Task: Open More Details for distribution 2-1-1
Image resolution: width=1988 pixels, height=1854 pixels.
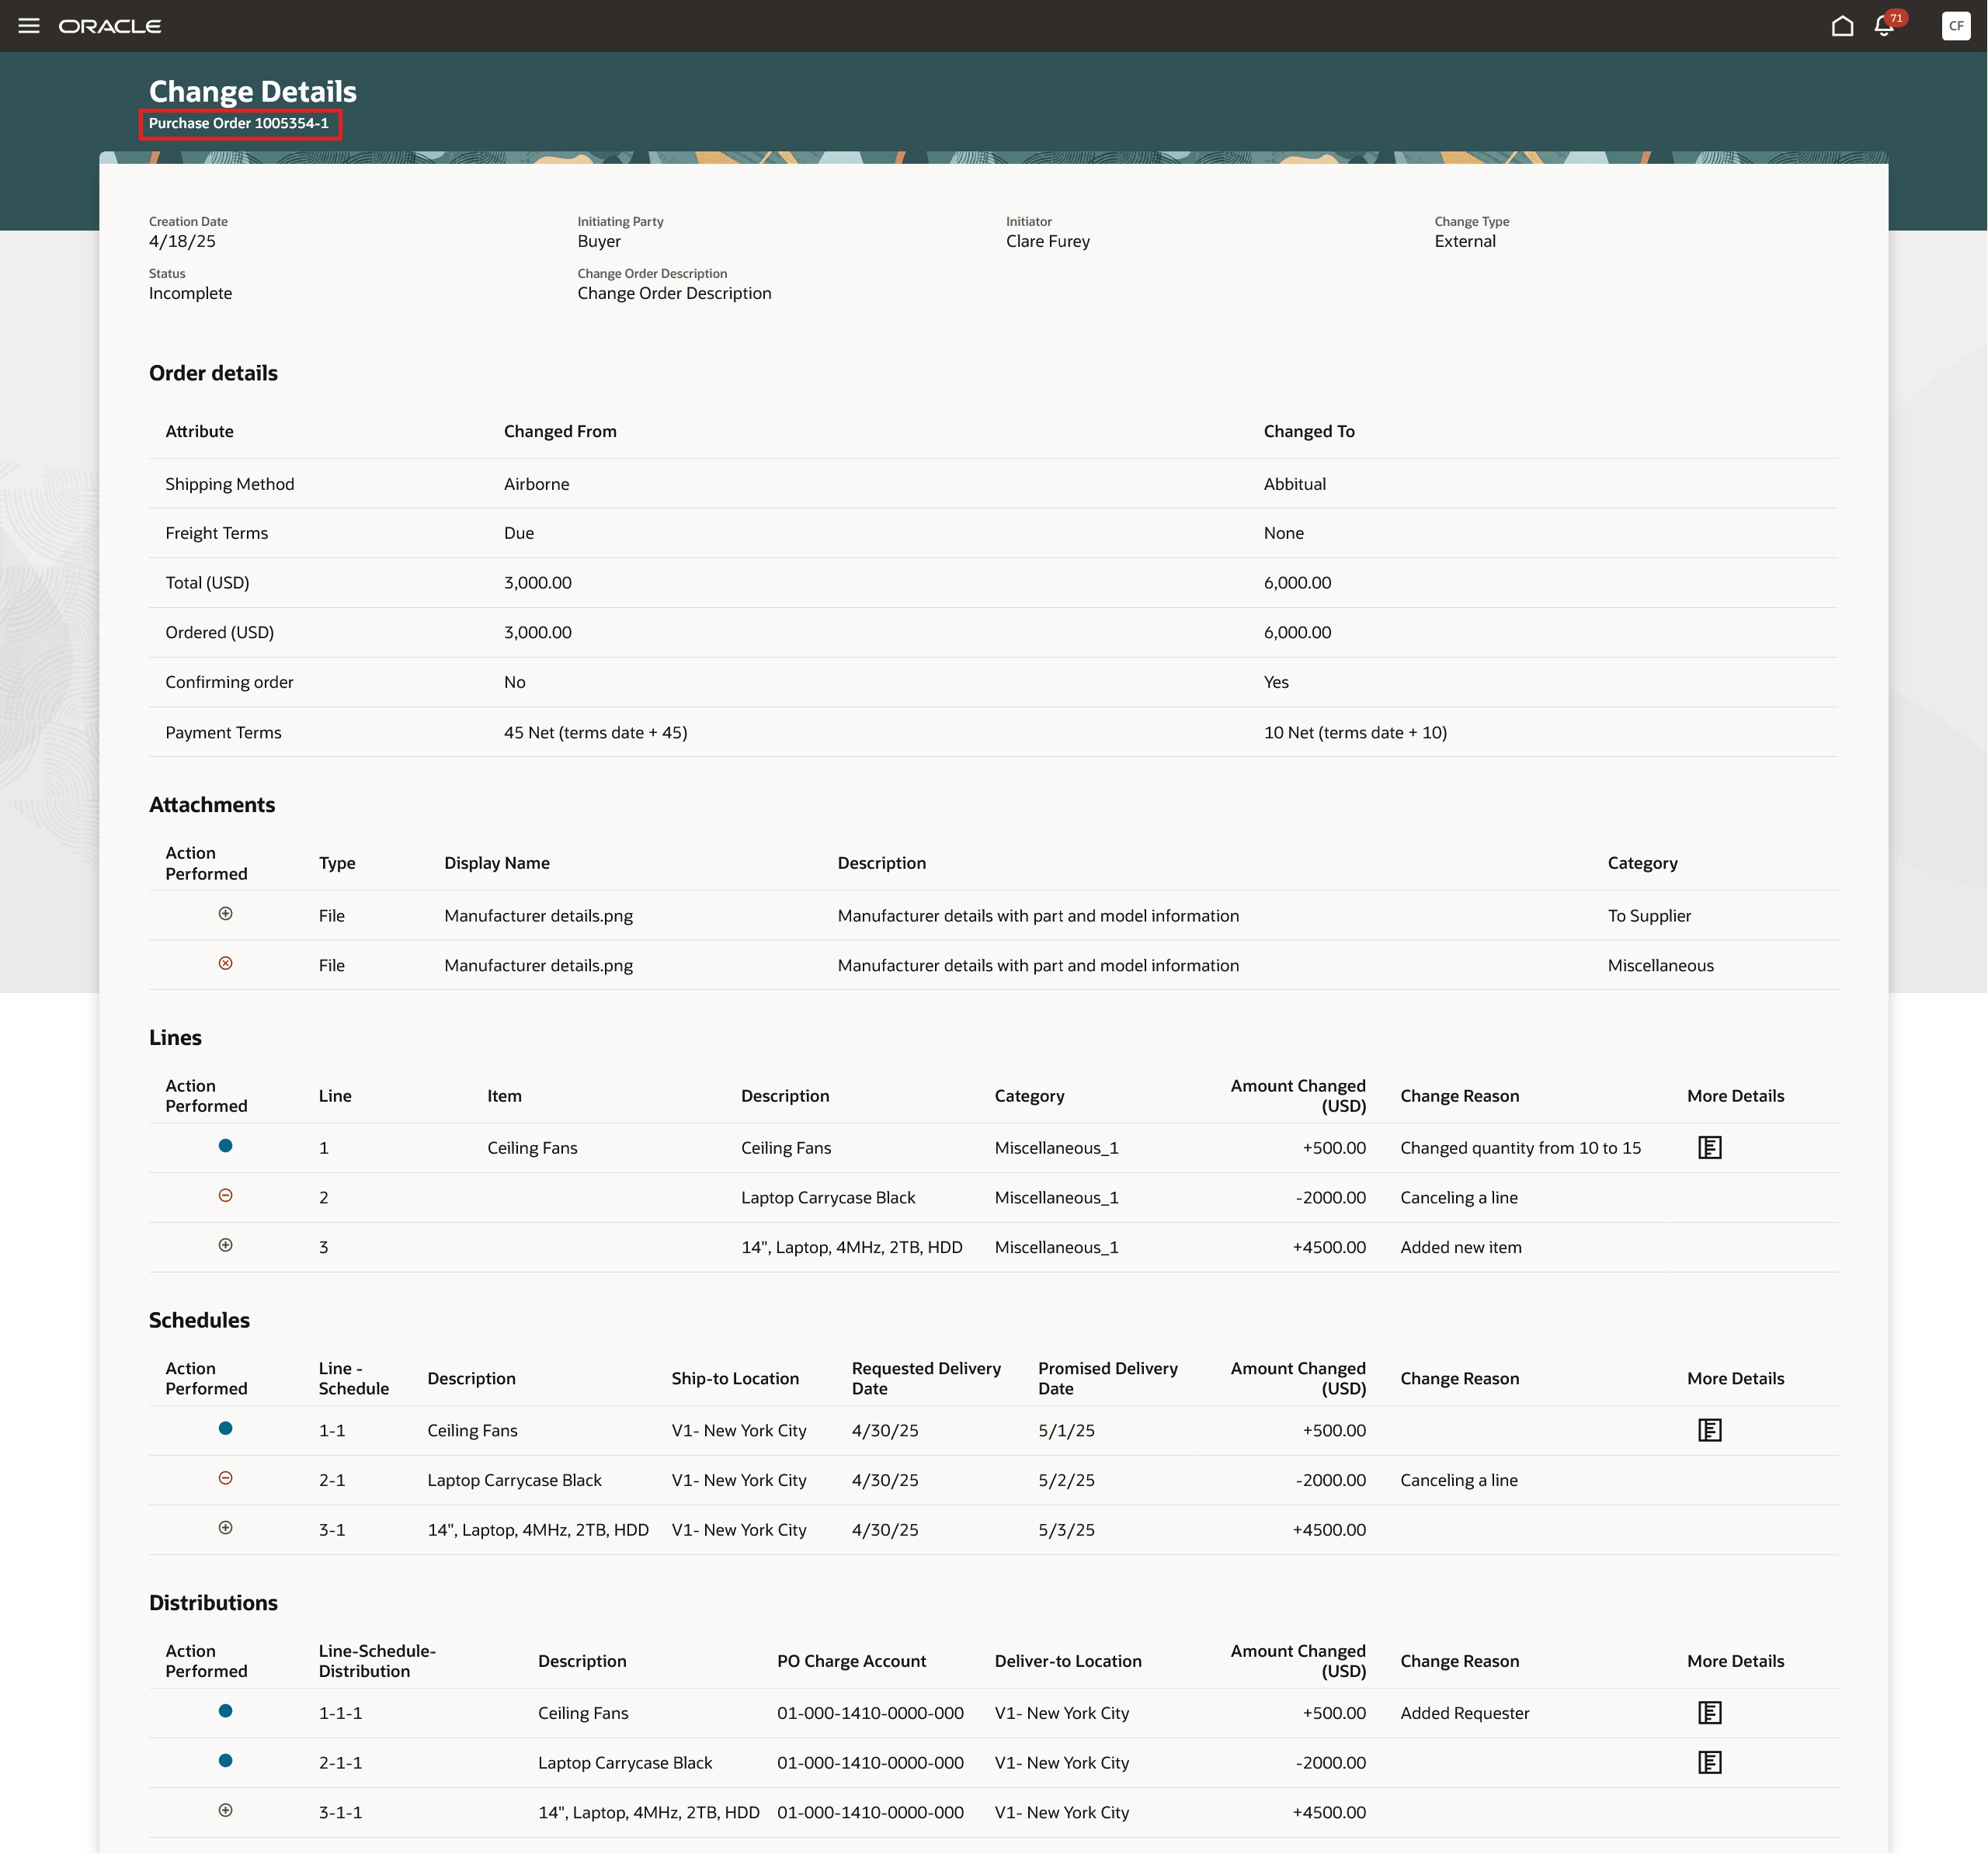Action: [1710, 1762]
